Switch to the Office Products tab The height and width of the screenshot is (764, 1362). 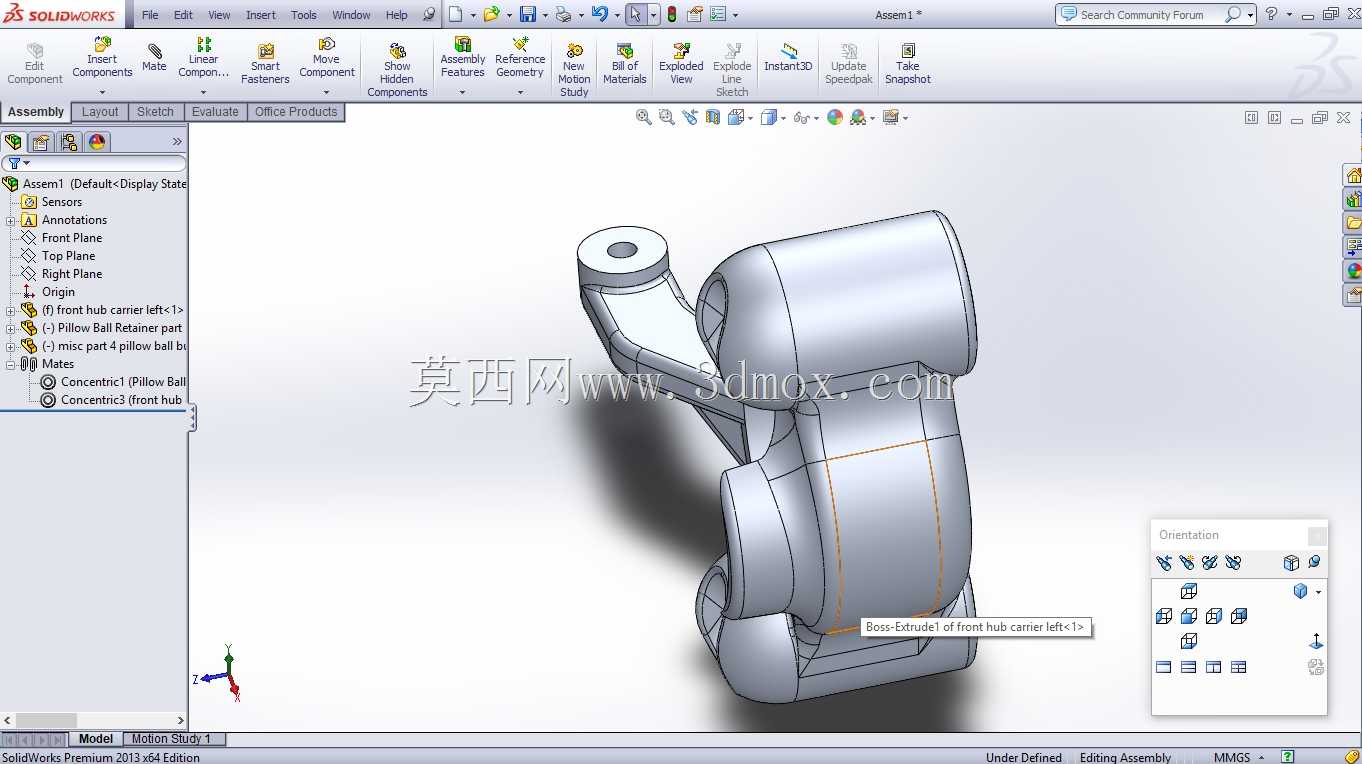[x=296, y=112]
